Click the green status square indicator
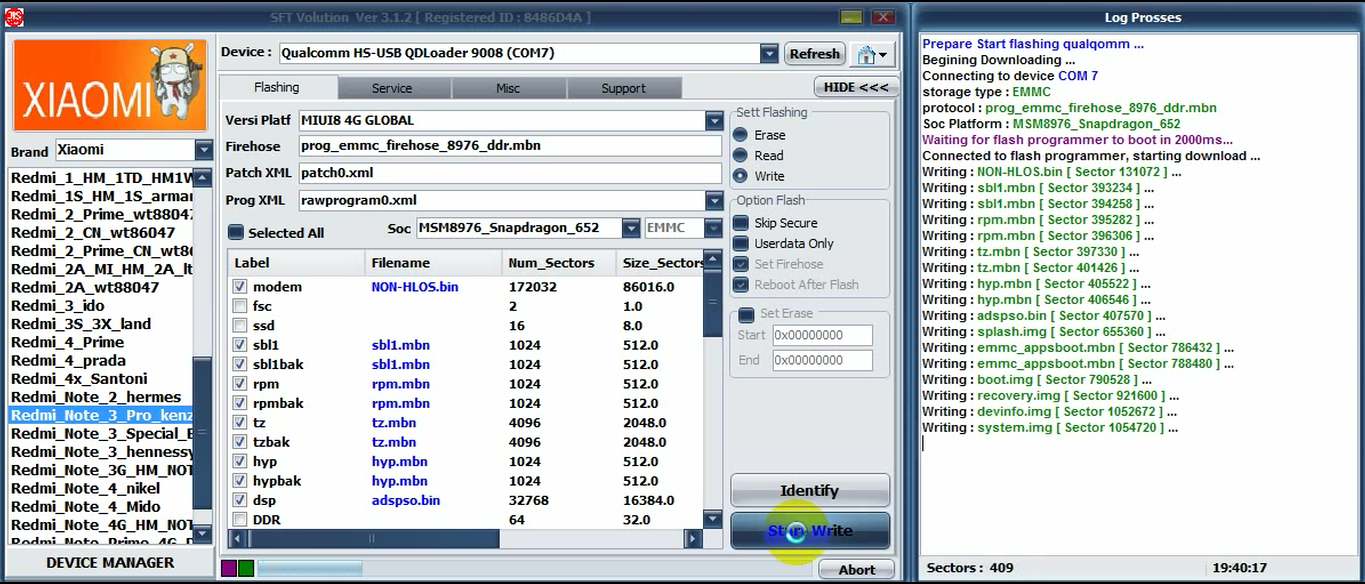This screenshot has height=584, width=1365. coord(245,568)
